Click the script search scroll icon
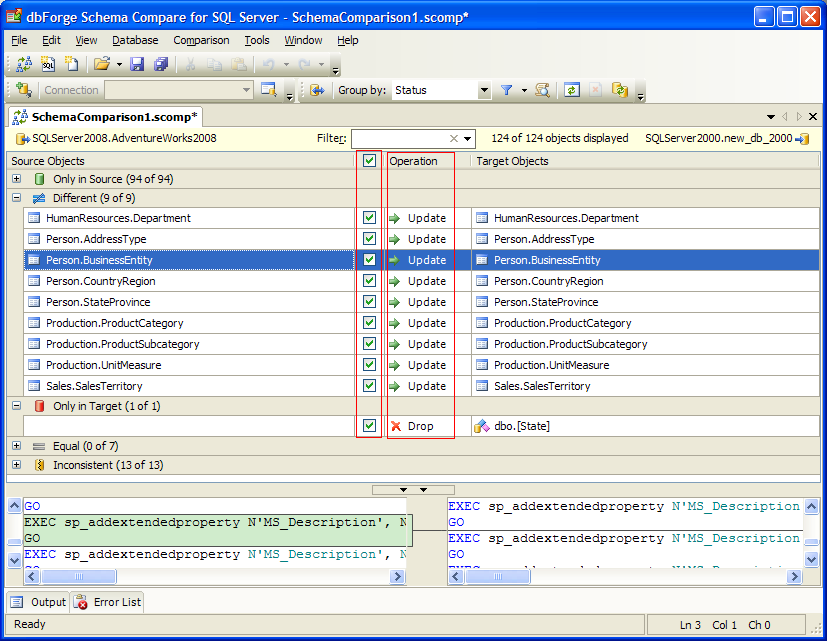827x641 pixels. coord(542,90)
